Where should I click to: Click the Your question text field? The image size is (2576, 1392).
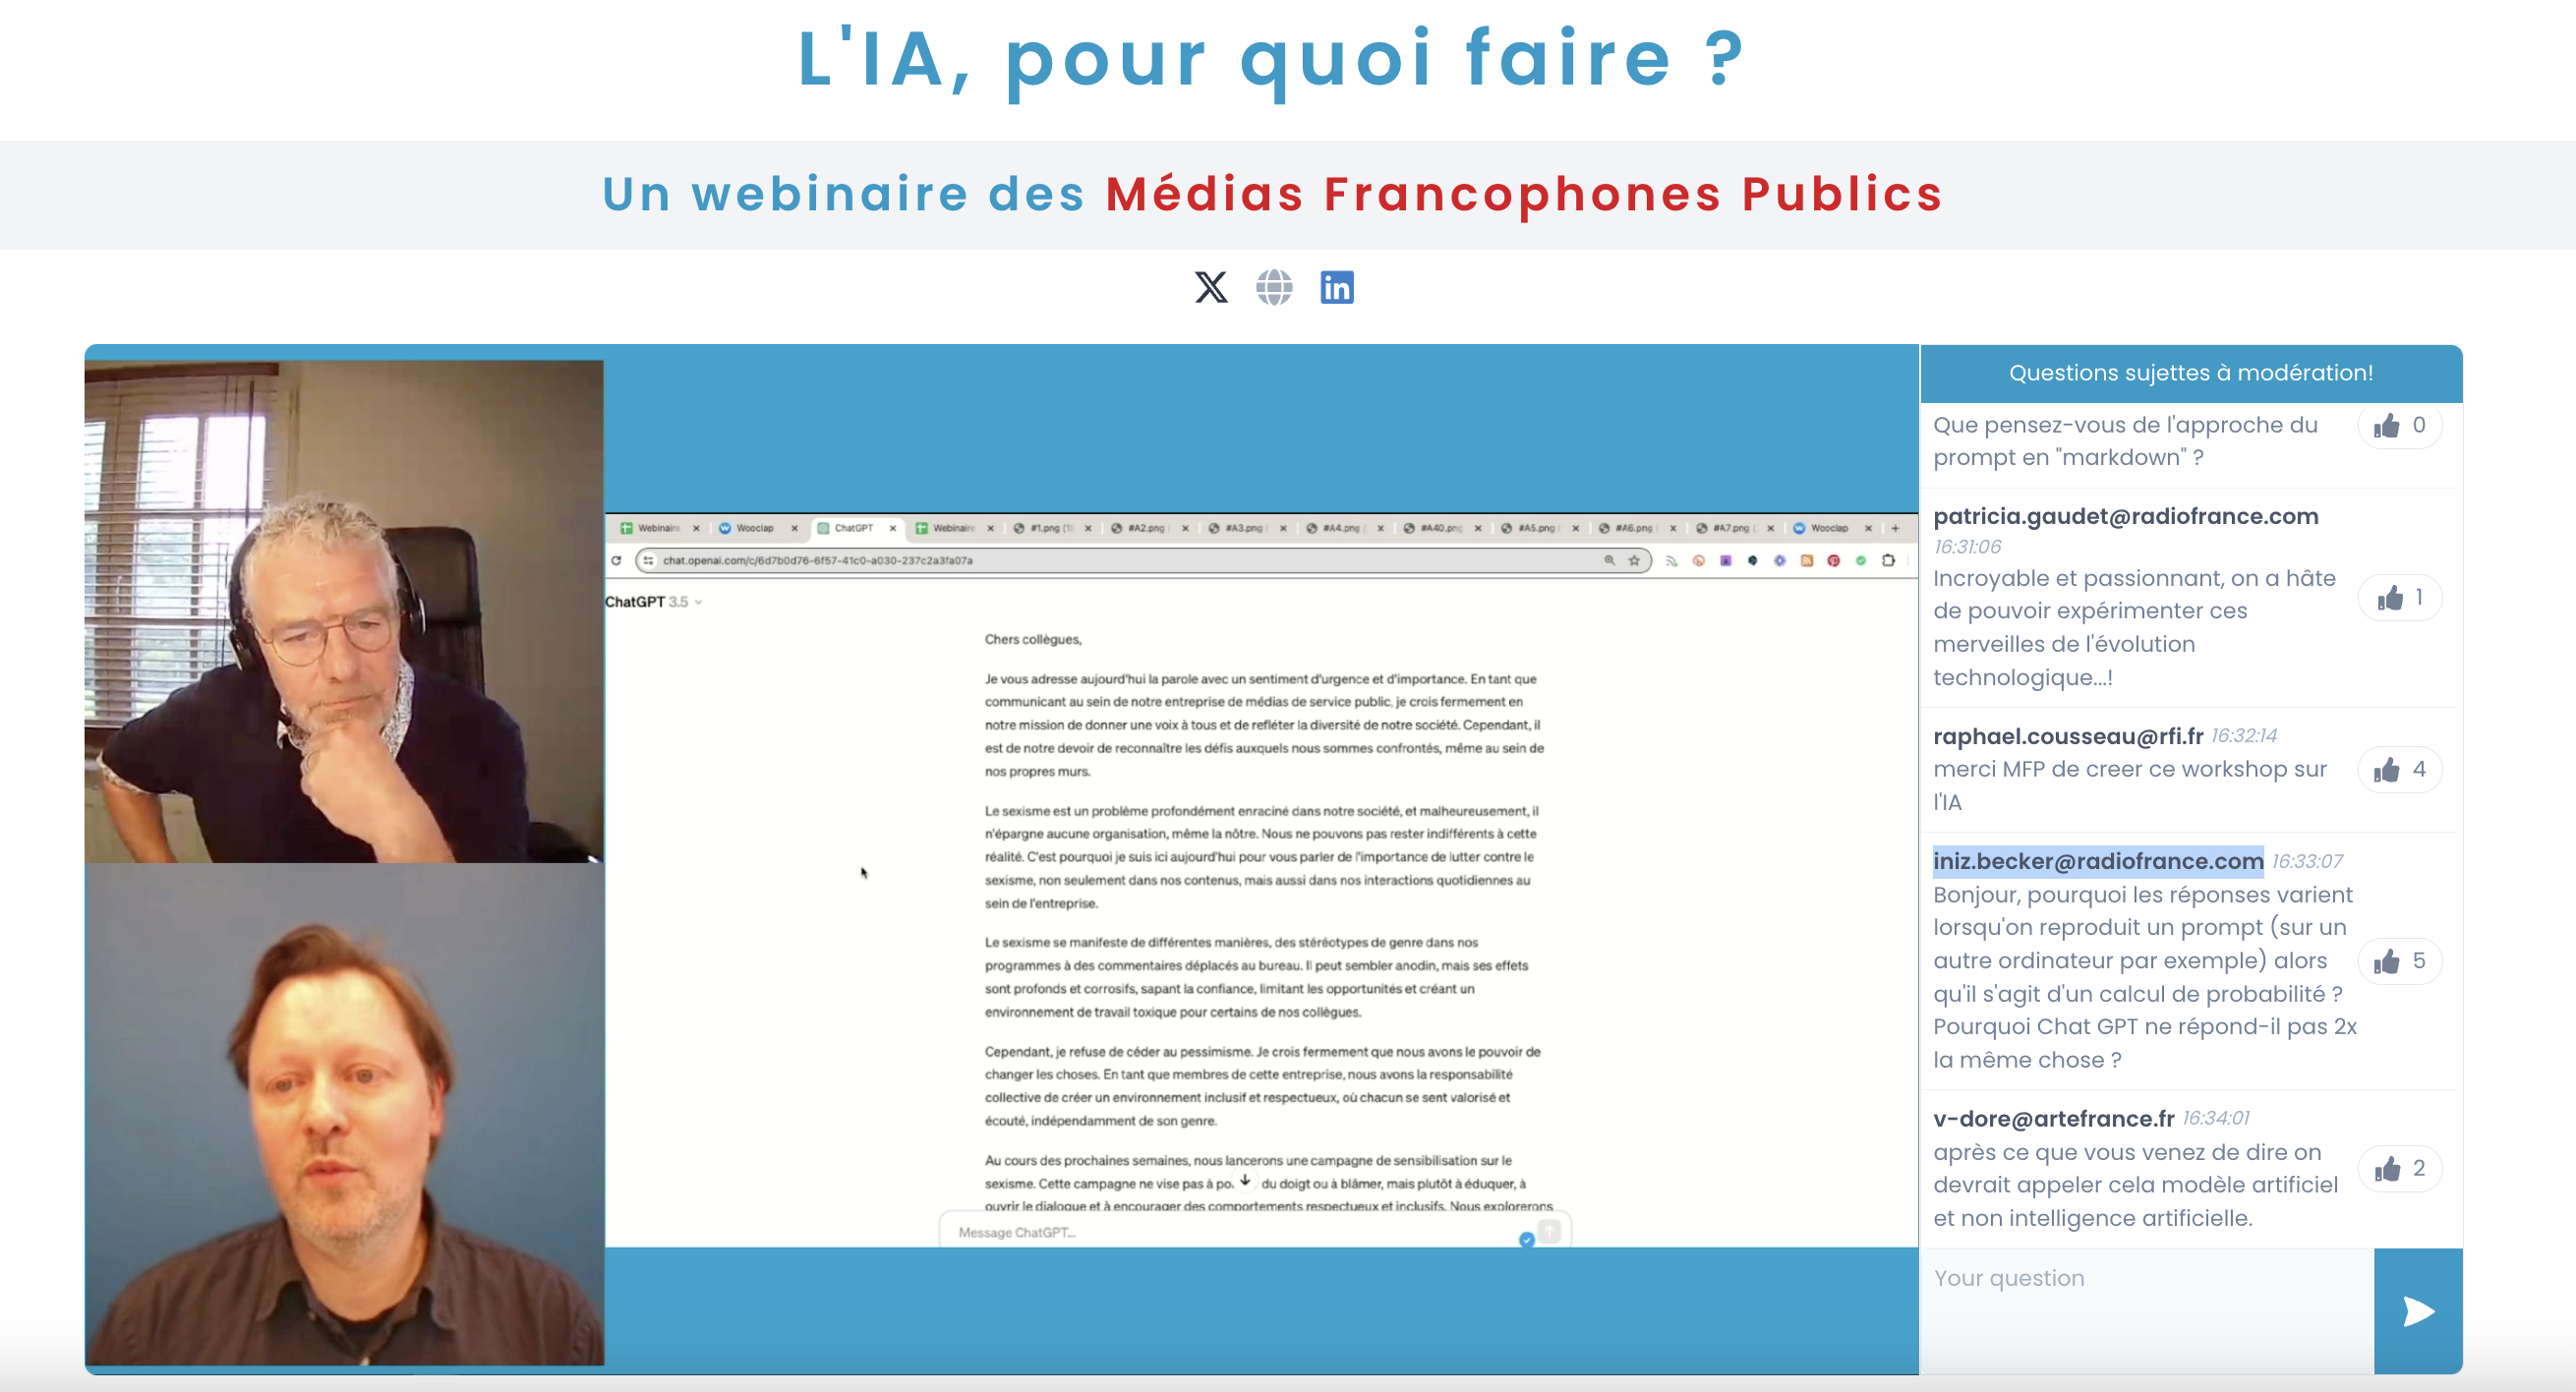2147,1311
